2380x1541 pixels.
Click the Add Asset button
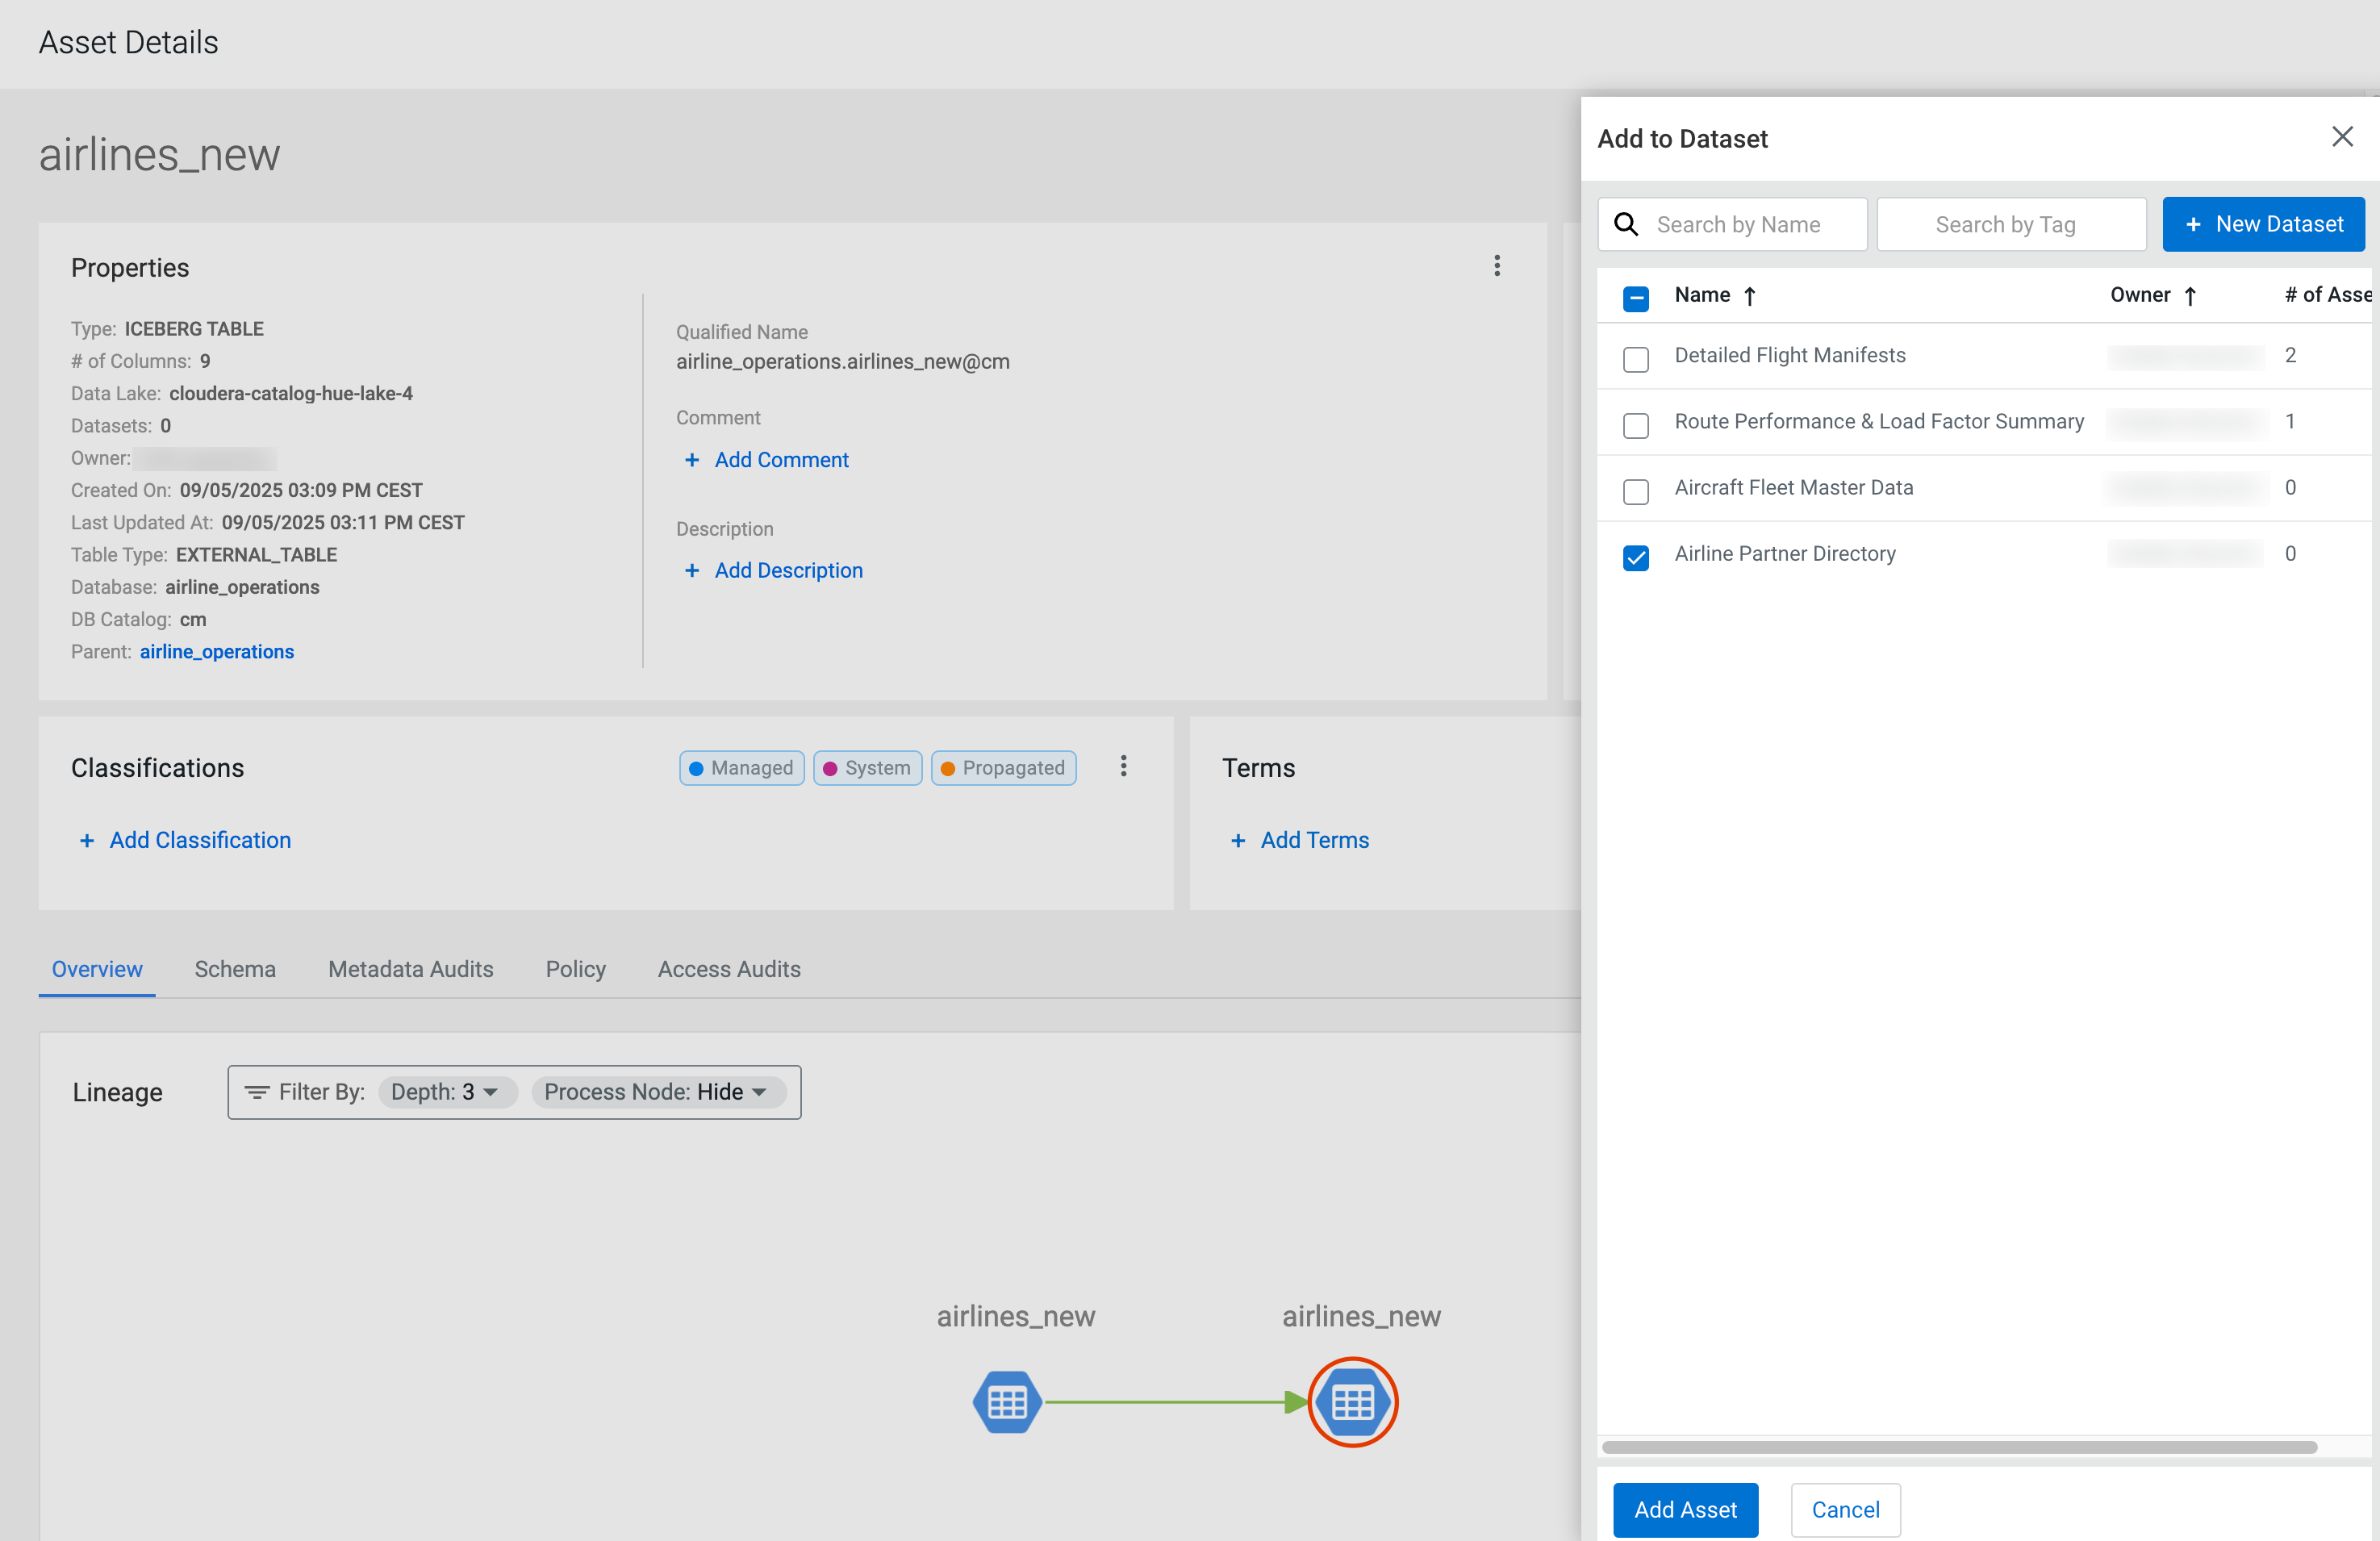[x=1685, y=1509]
